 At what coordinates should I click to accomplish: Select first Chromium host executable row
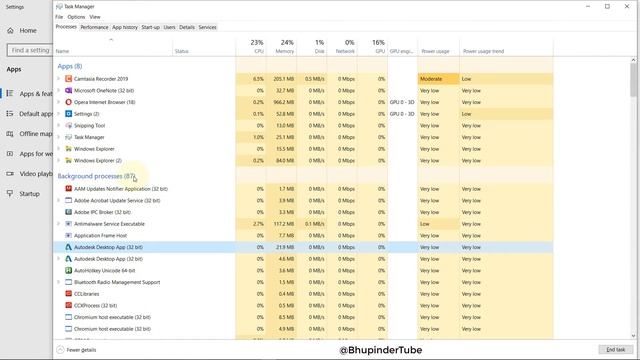pos(303,317)
